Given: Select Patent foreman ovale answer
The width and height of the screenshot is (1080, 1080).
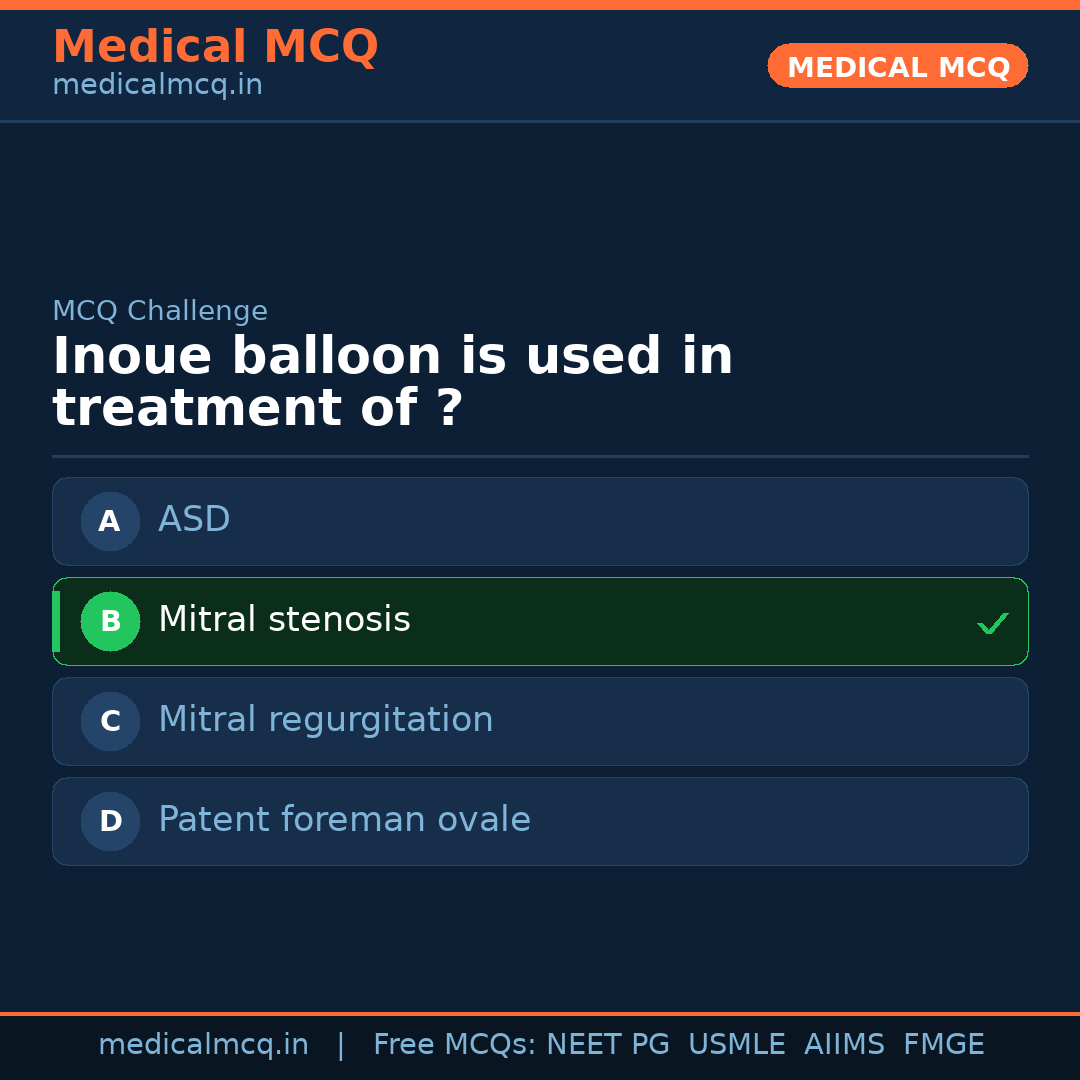Looking at the screenshot, I should (x=540, y=821).
